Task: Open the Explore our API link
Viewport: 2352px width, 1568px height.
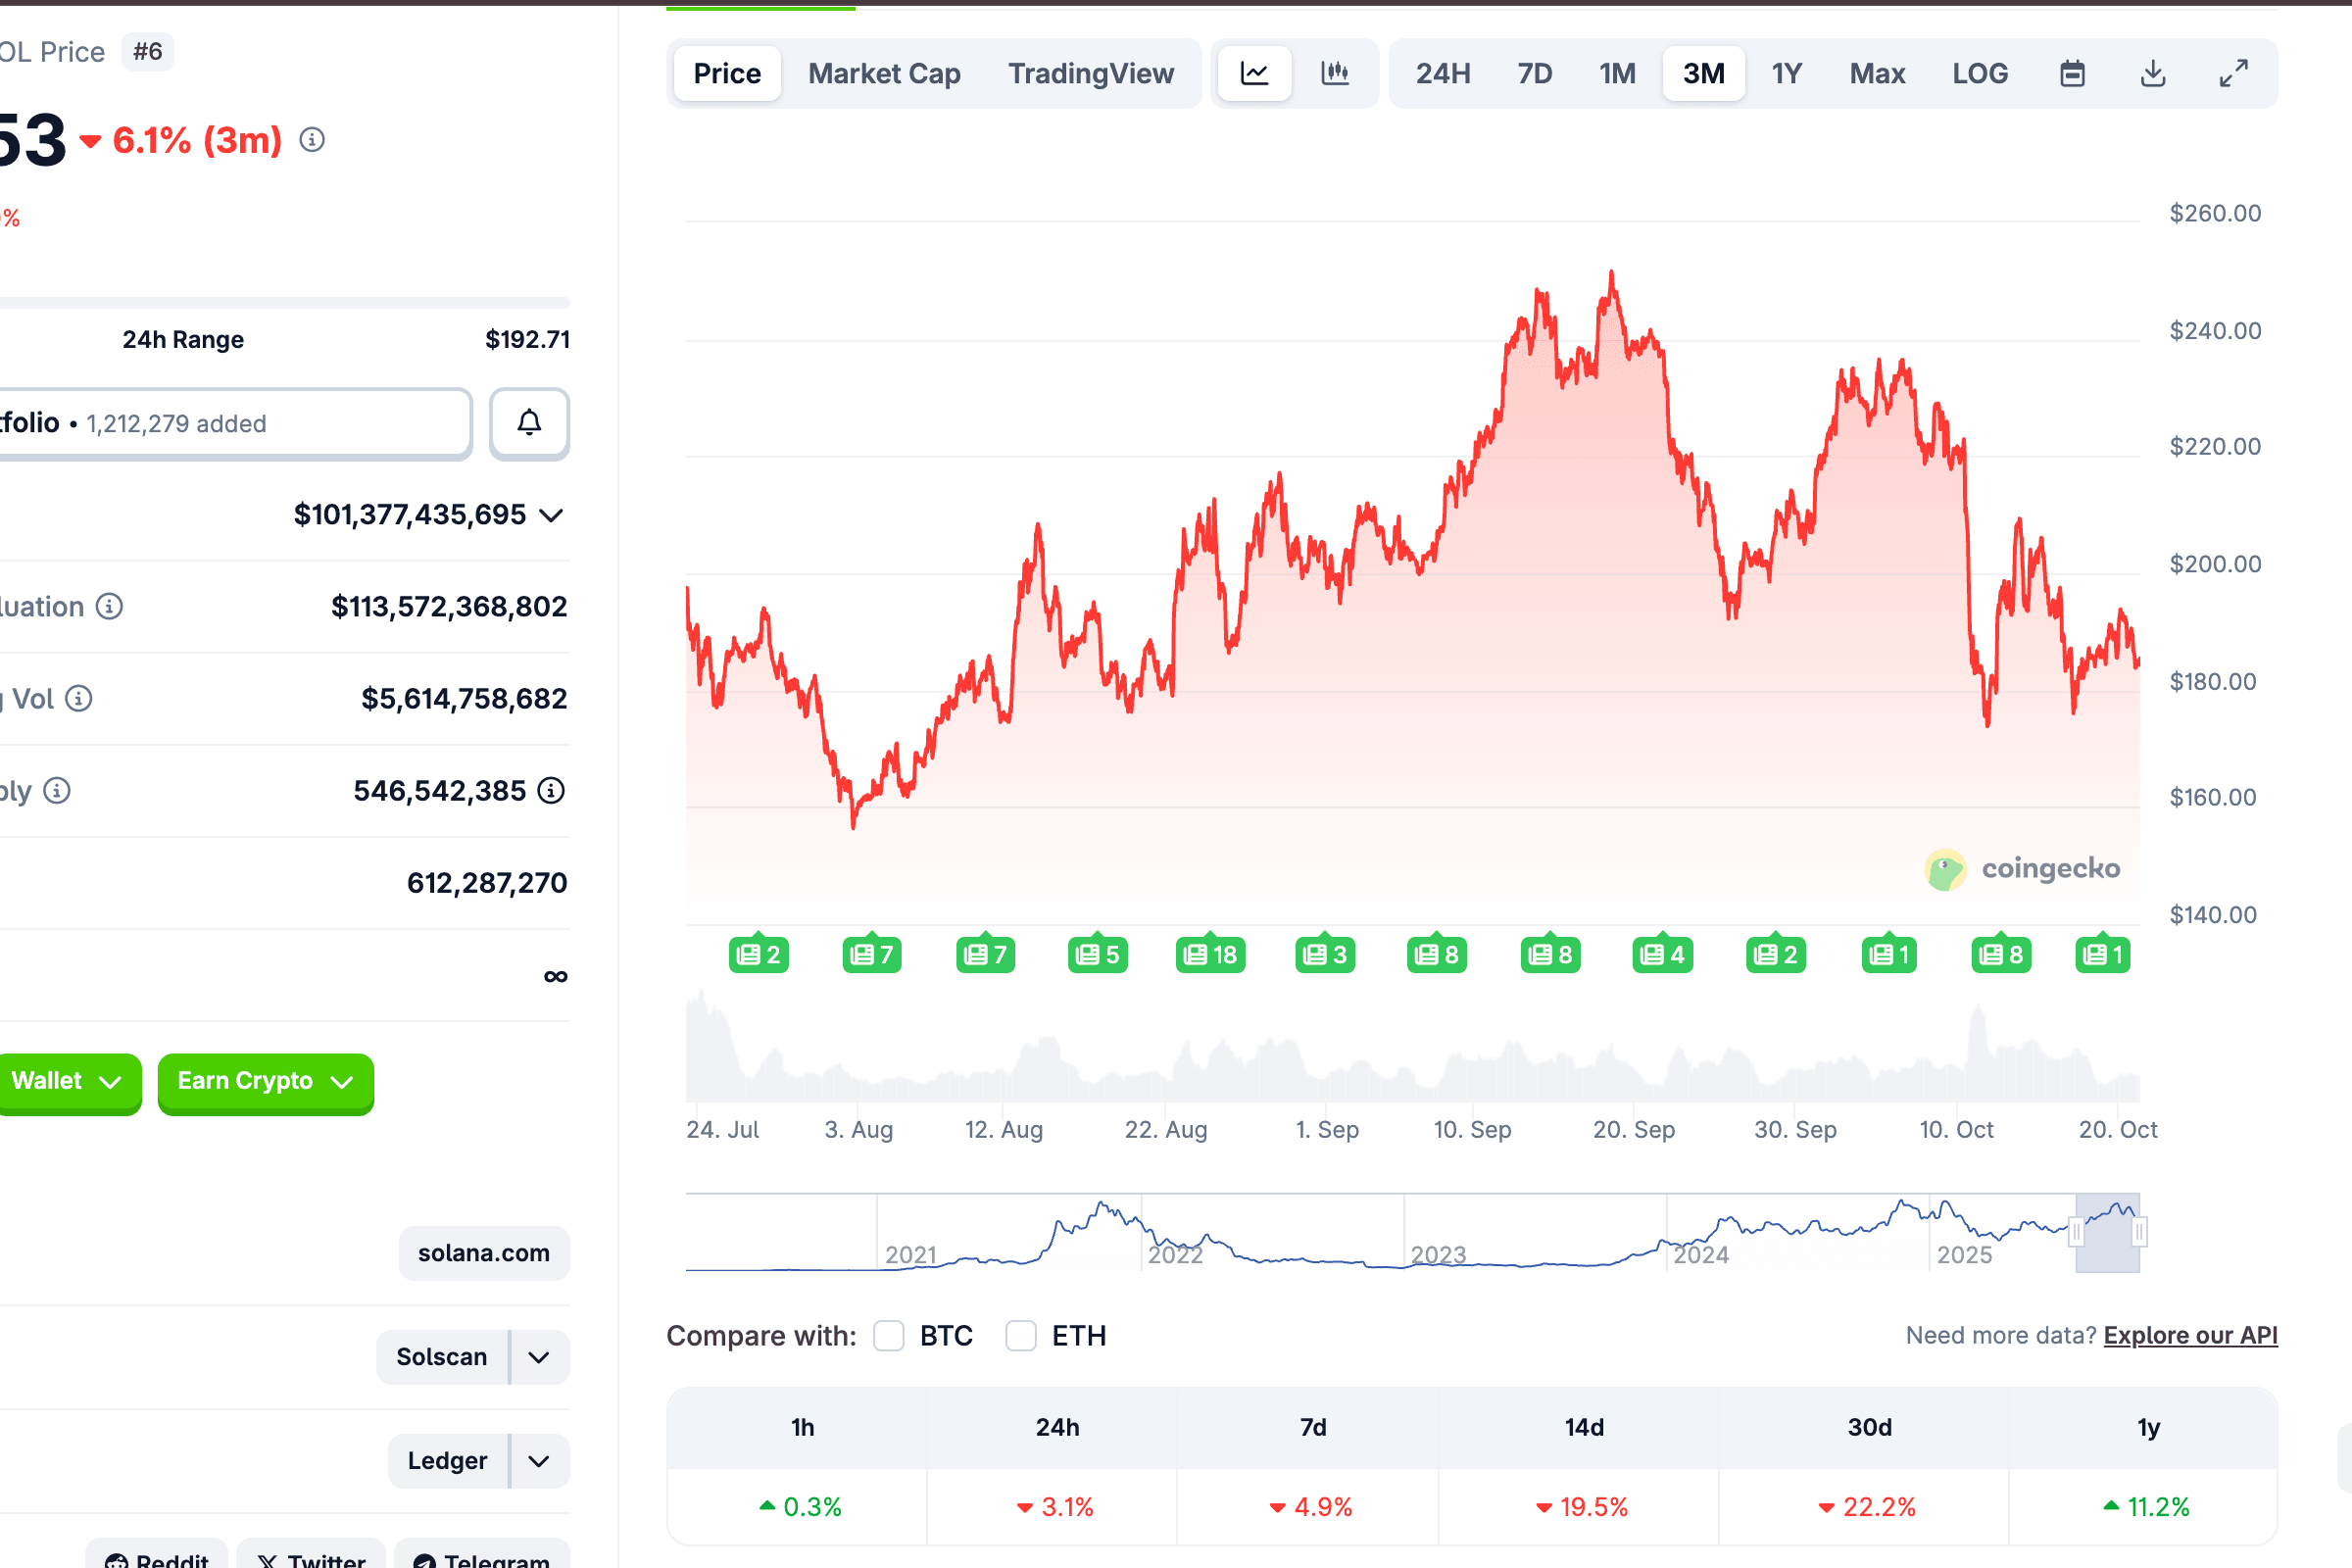Action: click(2190, 1336)
